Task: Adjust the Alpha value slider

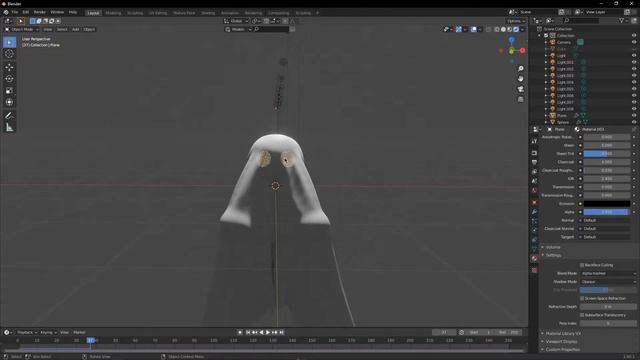Action: [607, 212]
